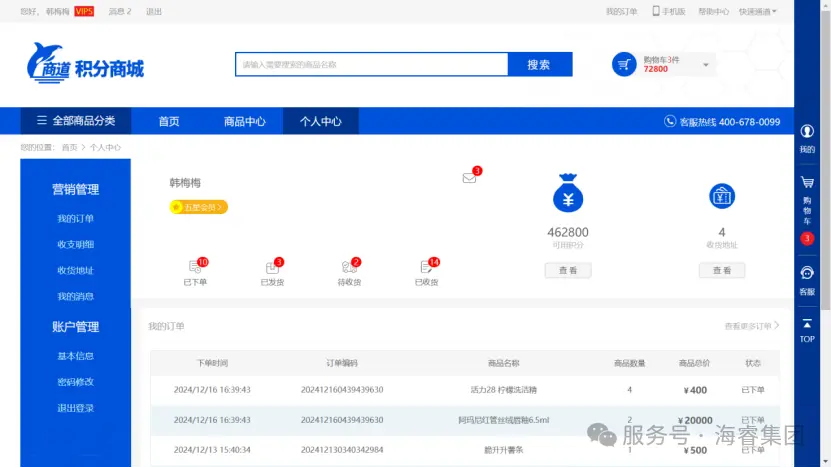Open 我的 profile icon in right sidebar
This screenshot has width=831, height=468.
coord(807,137)
